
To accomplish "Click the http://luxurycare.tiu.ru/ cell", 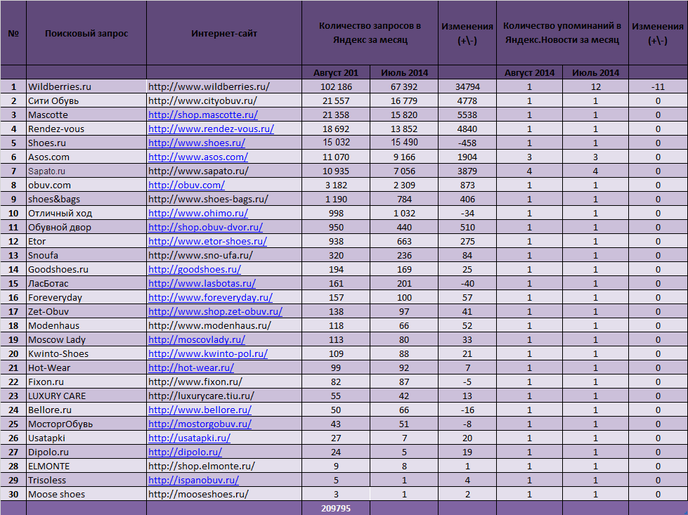I will coord(224,396).
